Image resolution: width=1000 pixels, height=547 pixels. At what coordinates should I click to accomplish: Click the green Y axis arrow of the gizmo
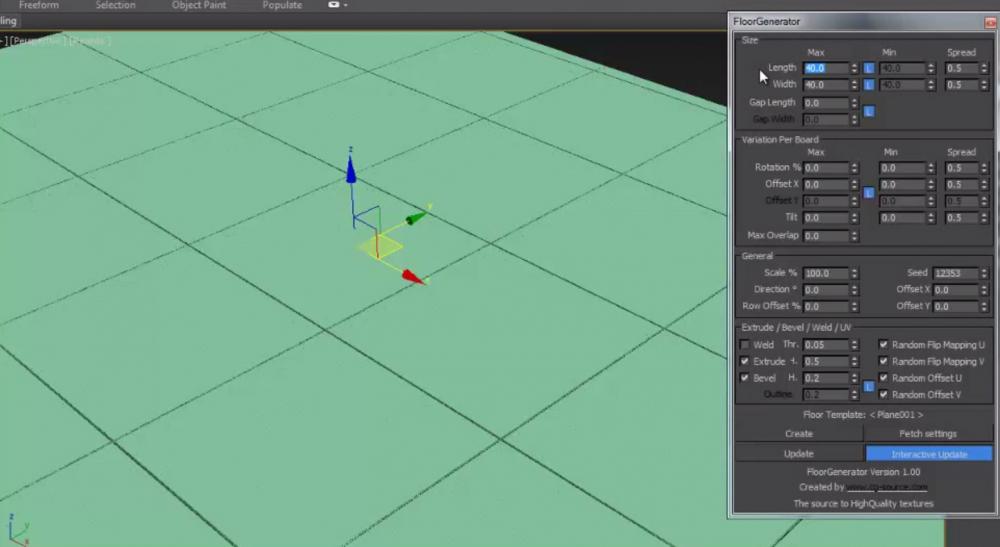418,217
